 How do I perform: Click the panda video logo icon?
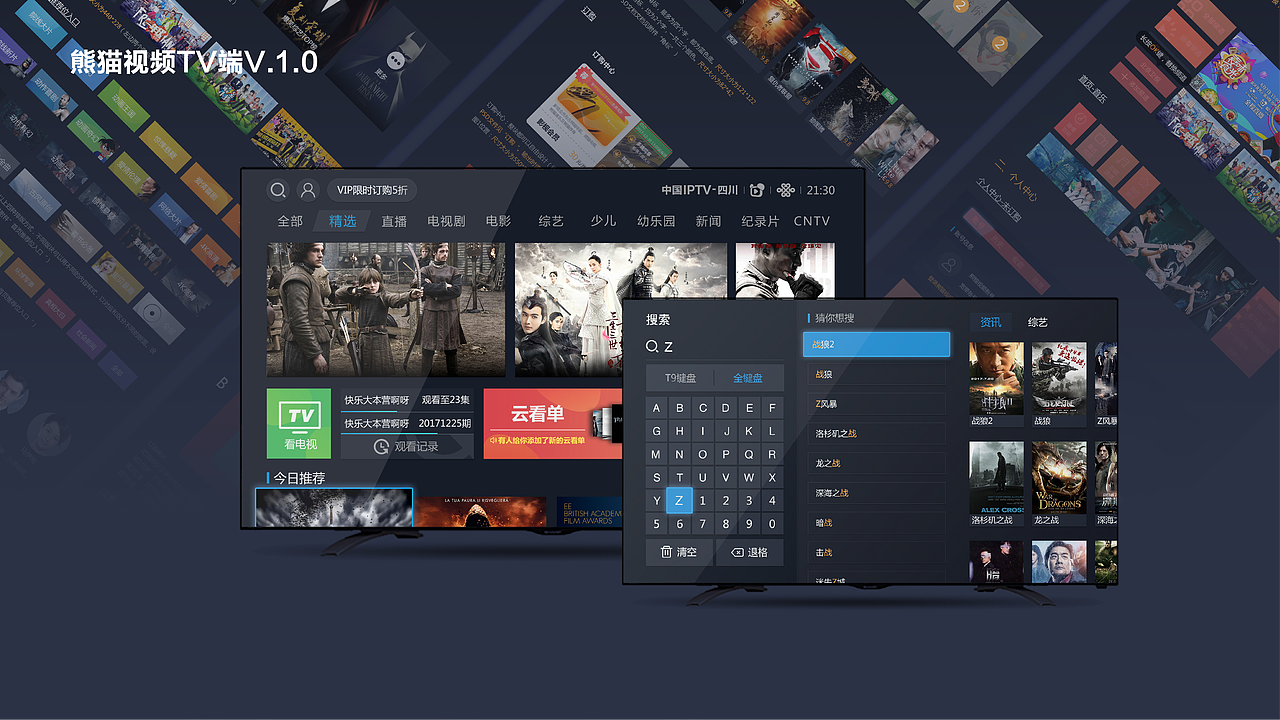point(757,190)
